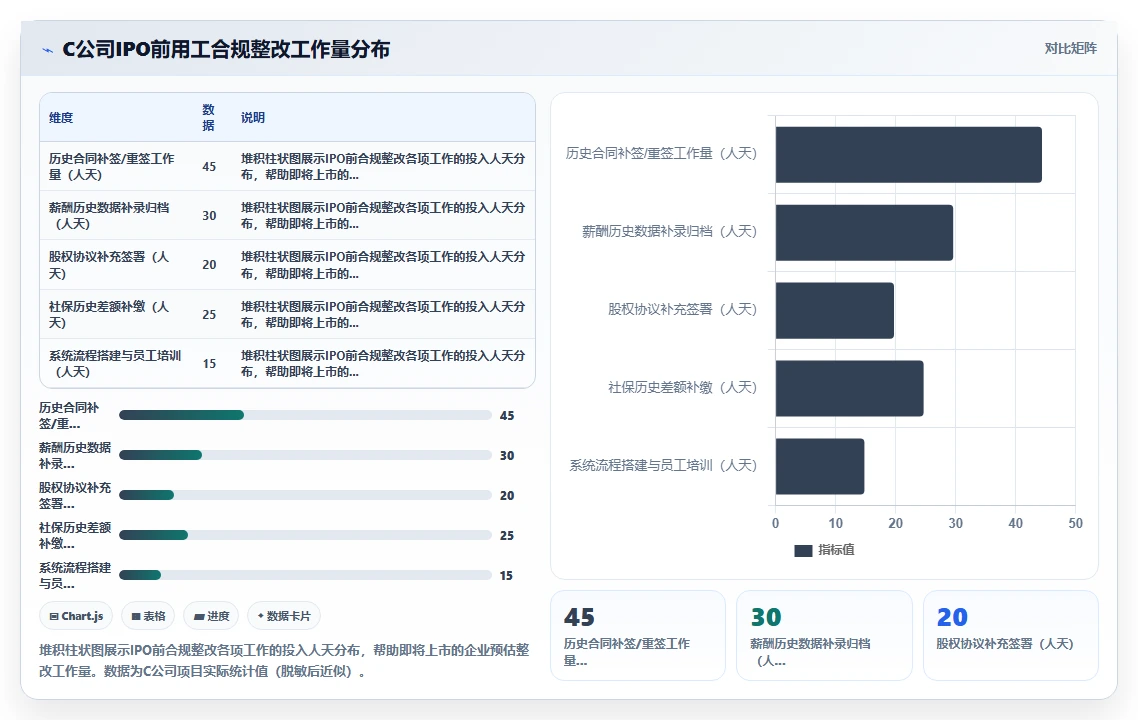1138x720 pixels.
Task: Click progress bar for 历史合同补签/重…
Action: tap(306, 415)
